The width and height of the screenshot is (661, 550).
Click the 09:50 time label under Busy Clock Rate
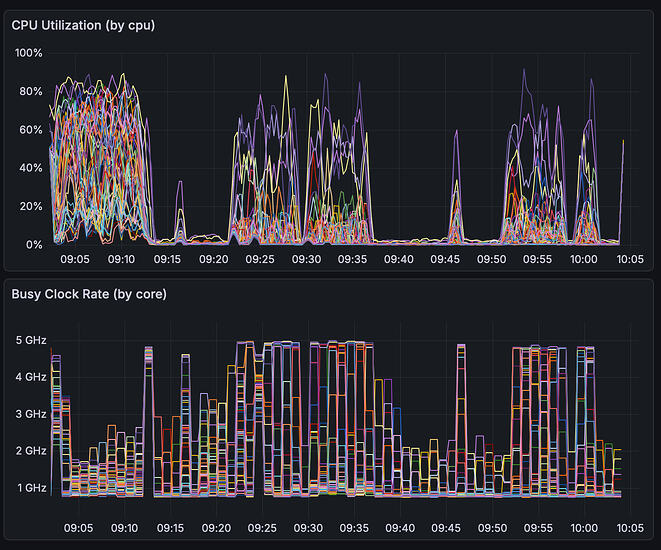tap(492, 528)
